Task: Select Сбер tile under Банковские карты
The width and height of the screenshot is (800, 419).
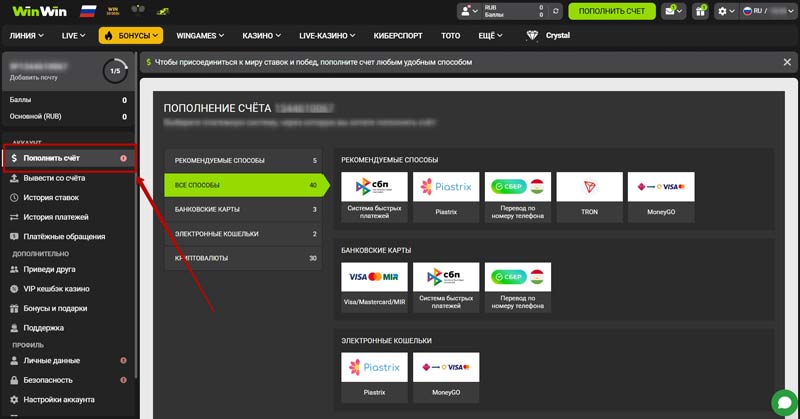Action: pyautogui.click(x=517, y=287)
